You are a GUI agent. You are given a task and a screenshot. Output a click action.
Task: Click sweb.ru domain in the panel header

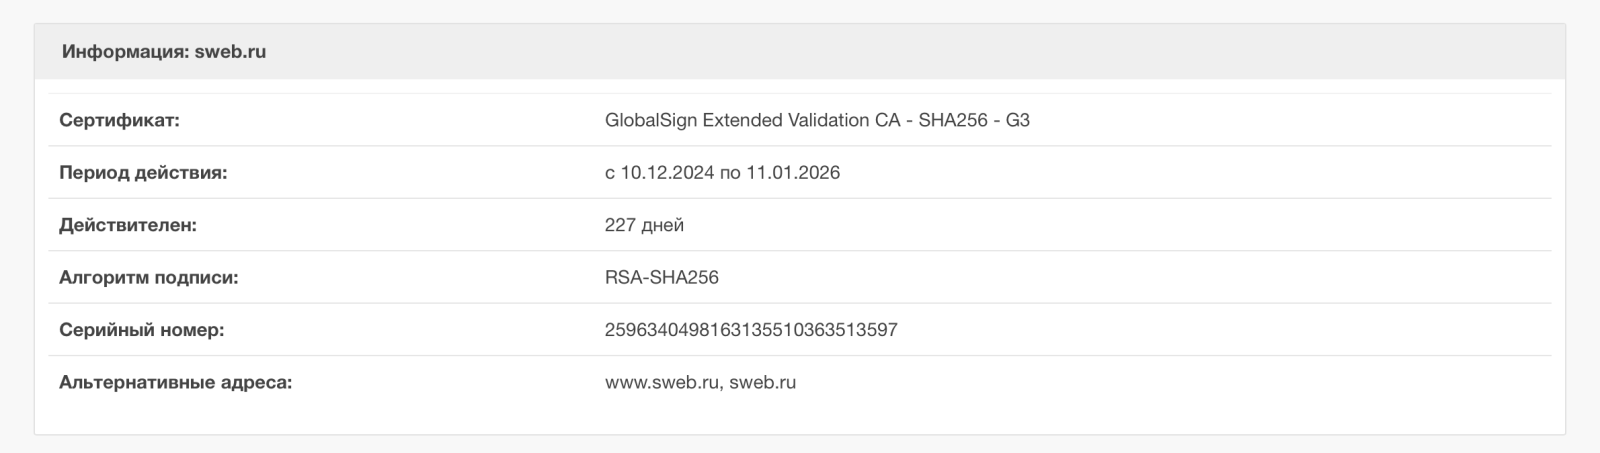230,52
